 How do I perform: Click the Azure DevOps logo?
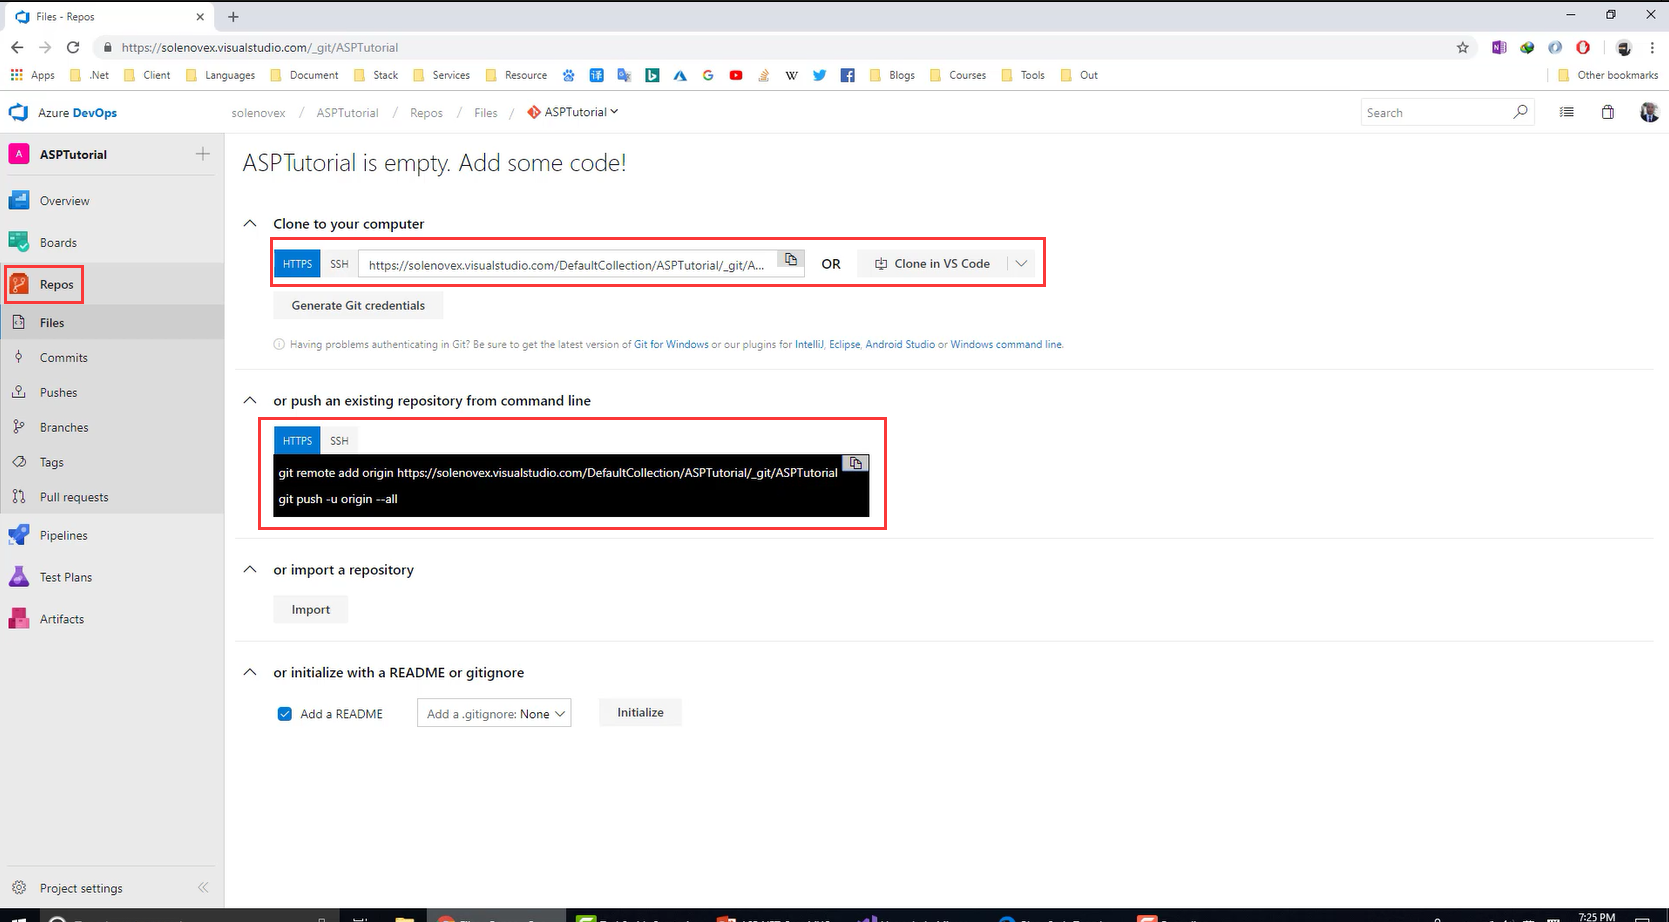pos(19,113)
